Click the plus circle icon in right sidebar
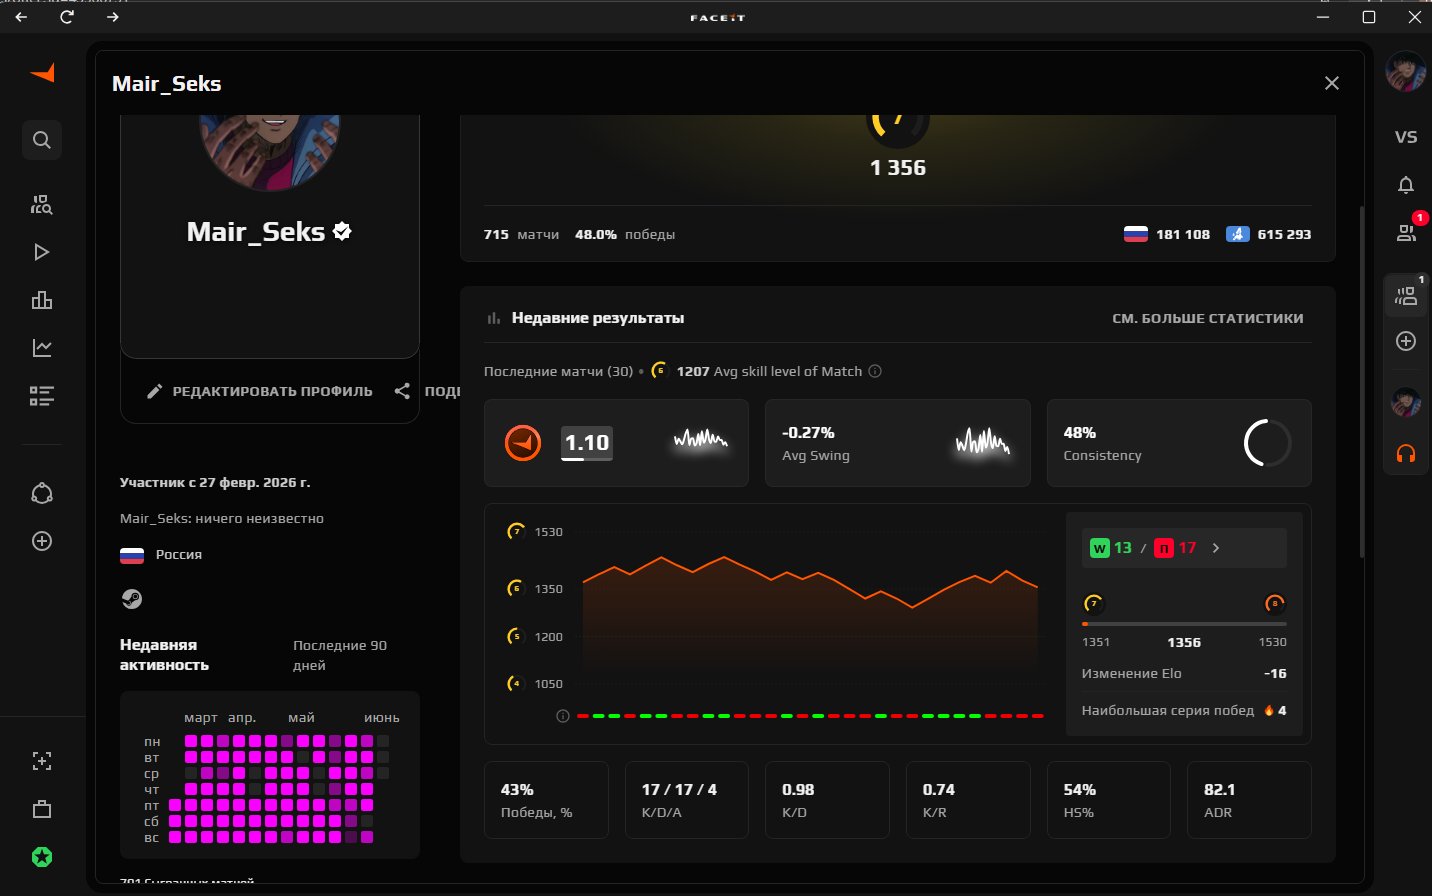The height and width of the screenshot is (896, 1432). pyautogui.click(x=1406, y=341)
